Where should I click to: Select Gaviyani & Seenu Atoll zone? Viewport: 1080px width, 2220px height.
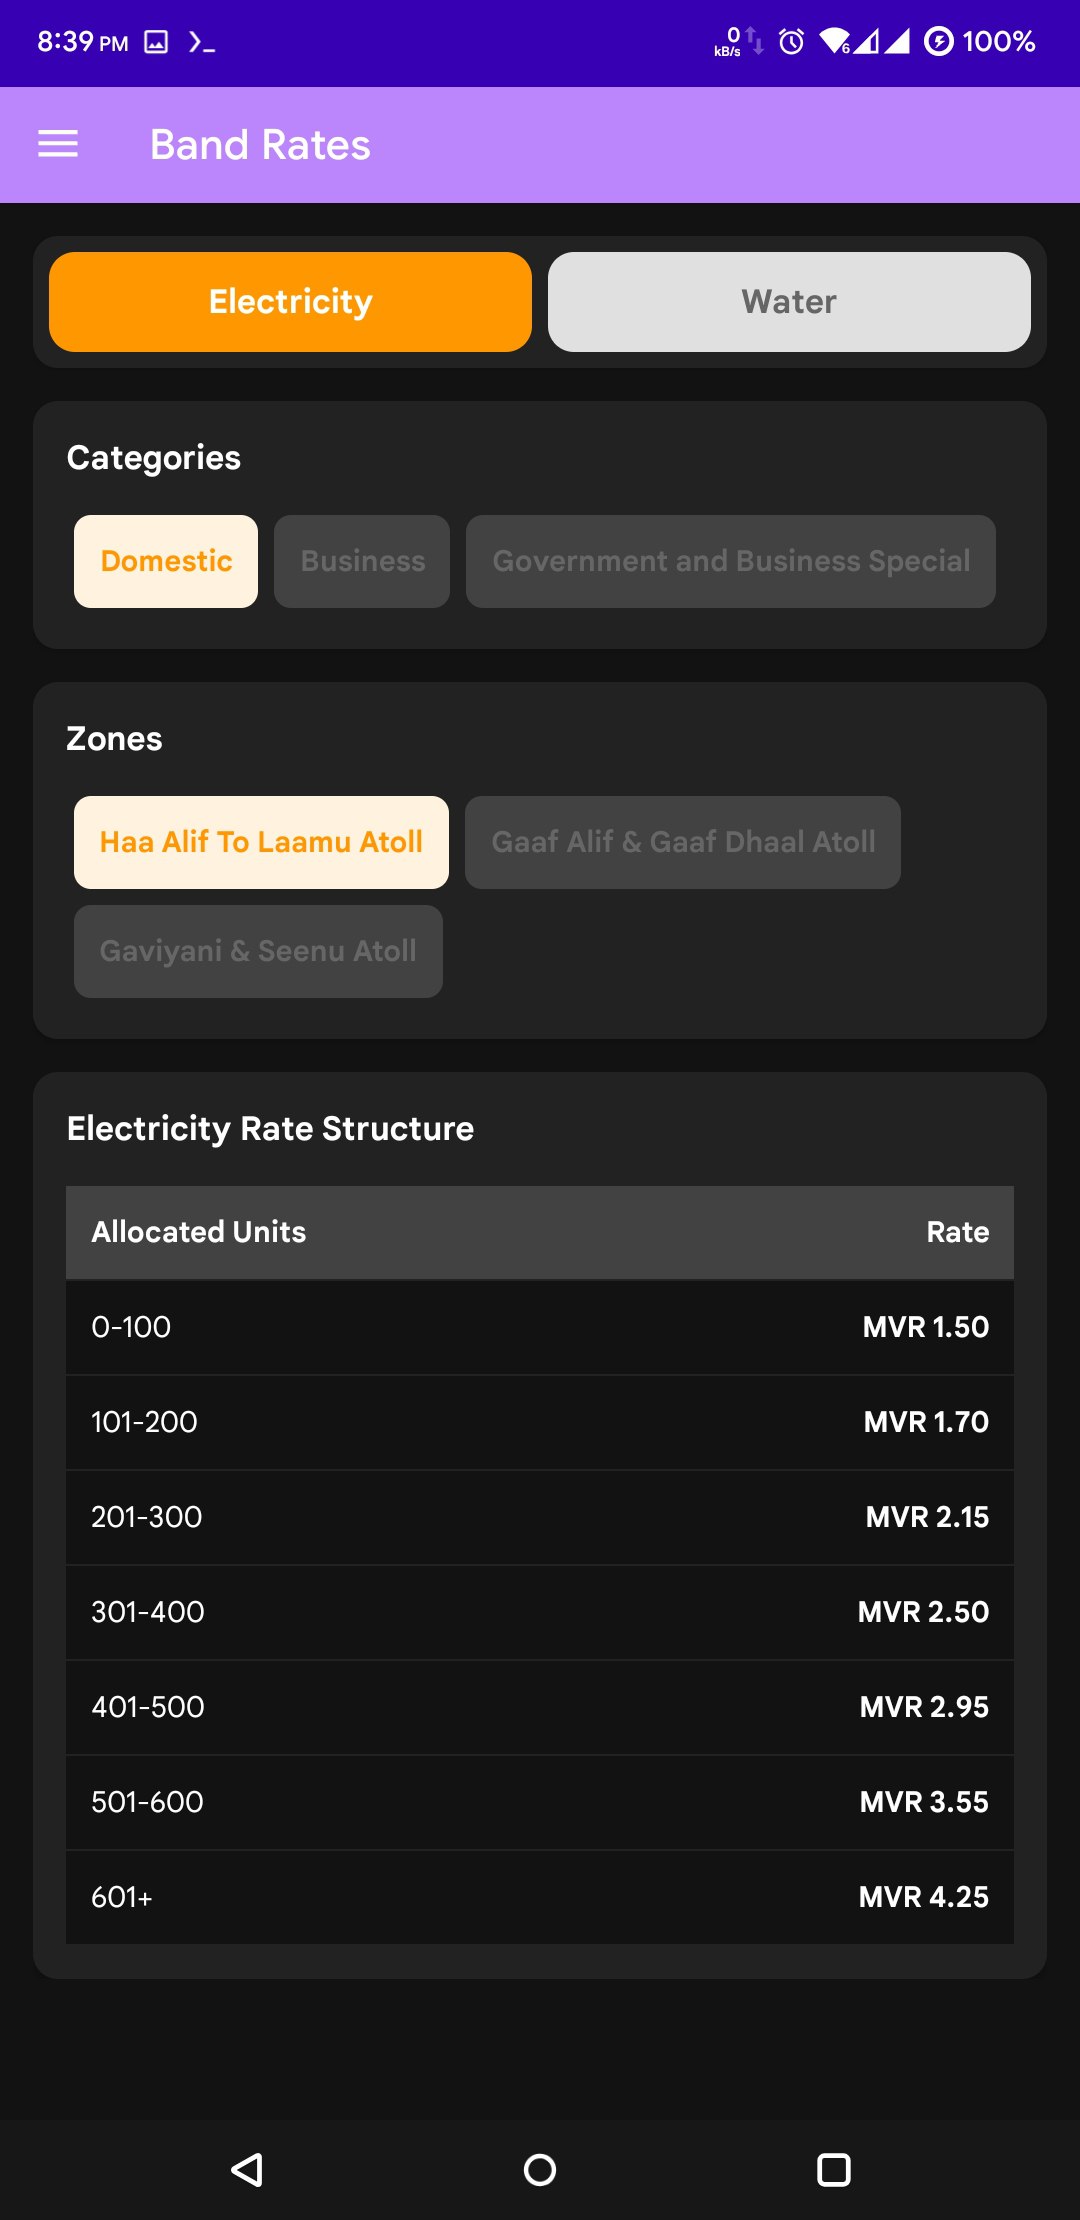pyautogui.click(x=258, y=951)
